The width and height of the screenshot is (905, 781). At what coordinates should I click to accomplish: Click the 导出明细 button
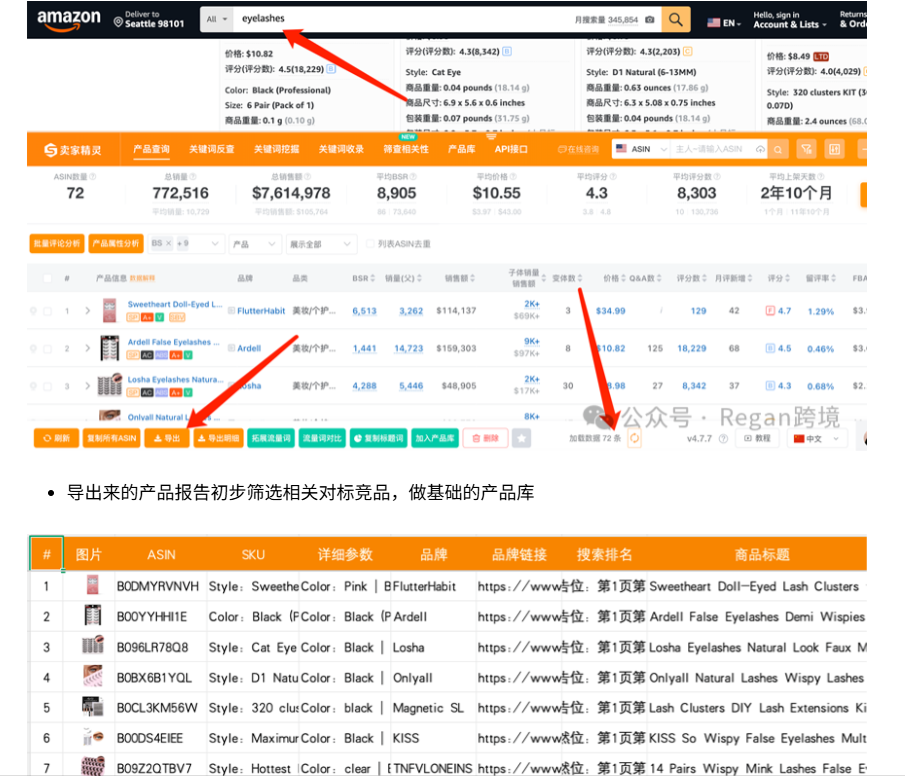(x=218, y=438)
